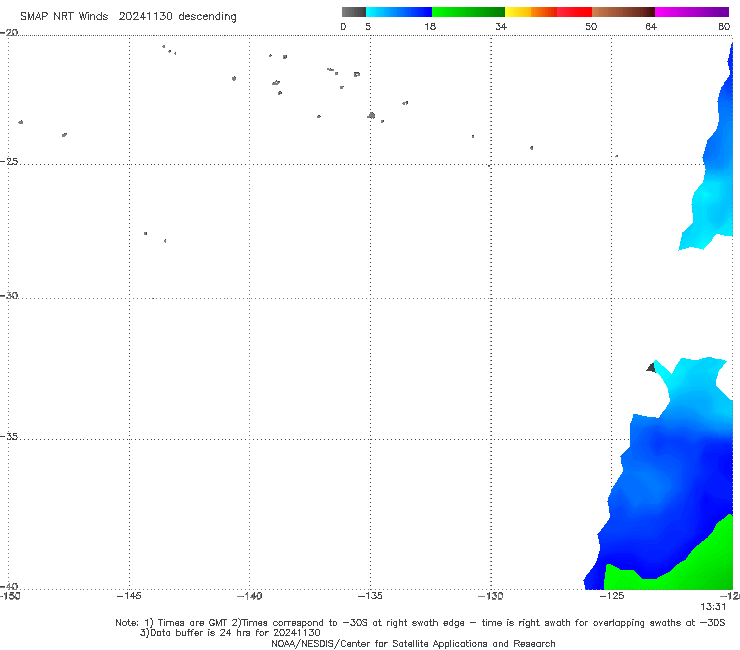Click the 'Times are GMT' note line
The height and width of the screenshot is (650, 740).
[x=420, y=623]
